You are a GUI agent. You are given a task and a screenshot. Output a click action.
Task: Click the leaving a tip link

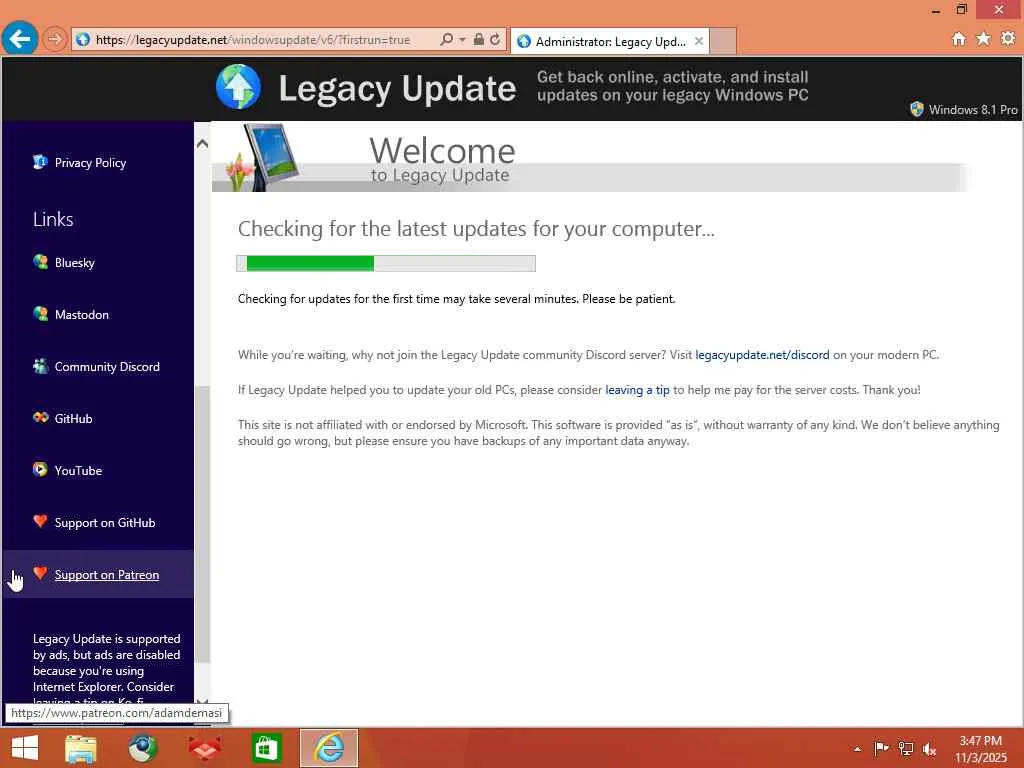point(637,390)
